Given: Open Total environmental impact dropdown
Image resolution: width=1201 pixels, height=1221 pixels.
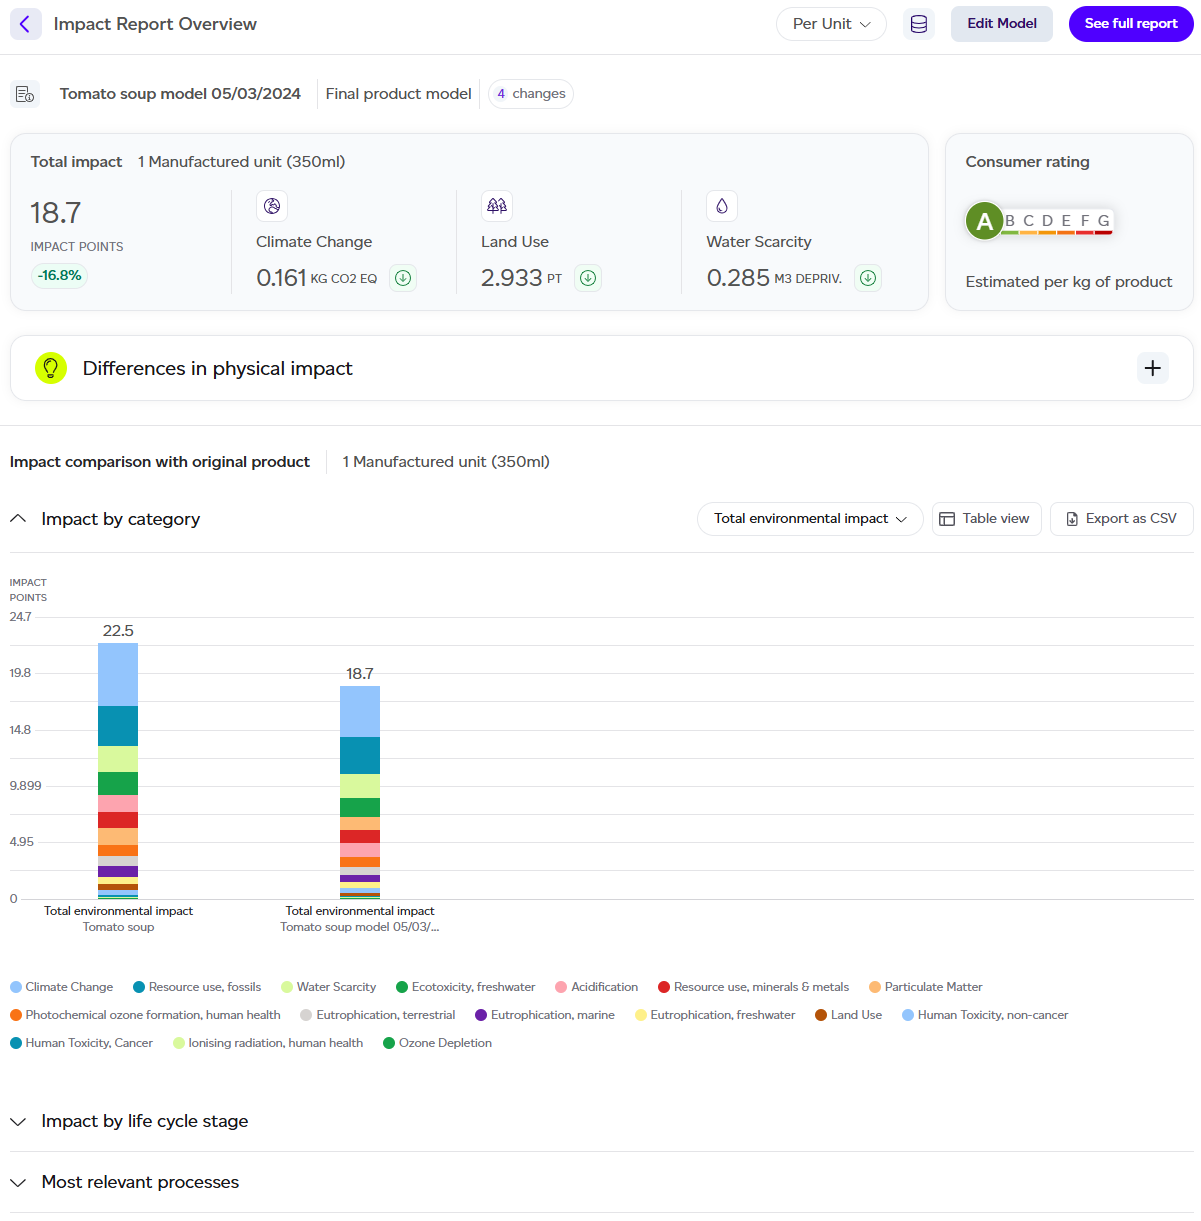Looking at the screenshot, I should coord(810,519).
